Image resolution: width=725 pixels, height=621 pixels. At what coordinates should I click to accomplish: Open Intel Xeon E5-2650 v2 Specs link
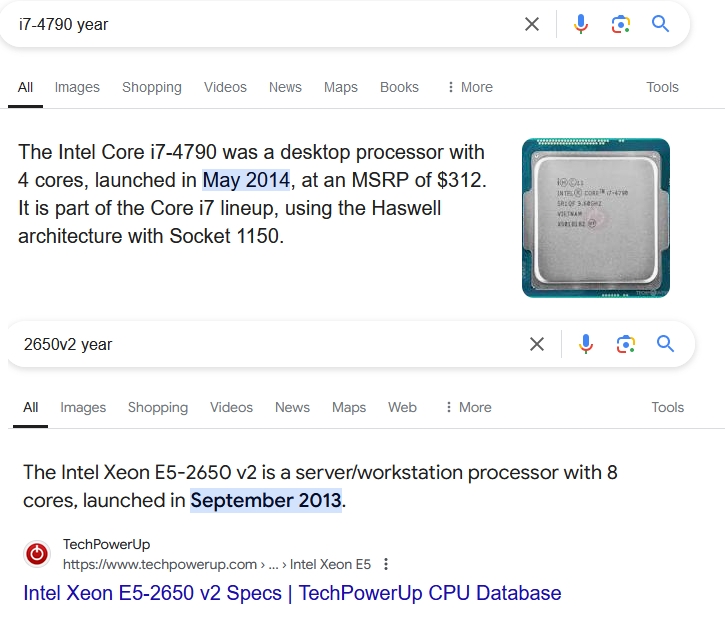pos(292,593)
